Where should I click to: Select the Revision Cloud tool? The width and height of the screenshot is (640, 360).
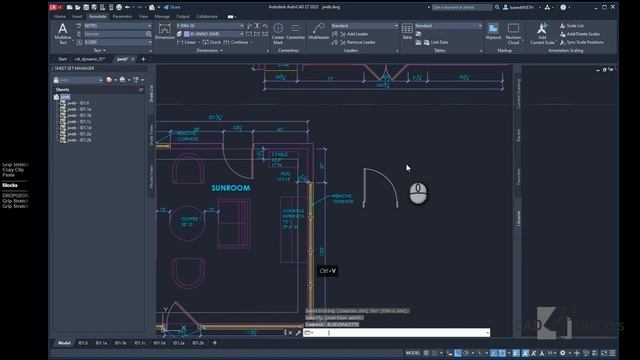[x=513, y=33]
